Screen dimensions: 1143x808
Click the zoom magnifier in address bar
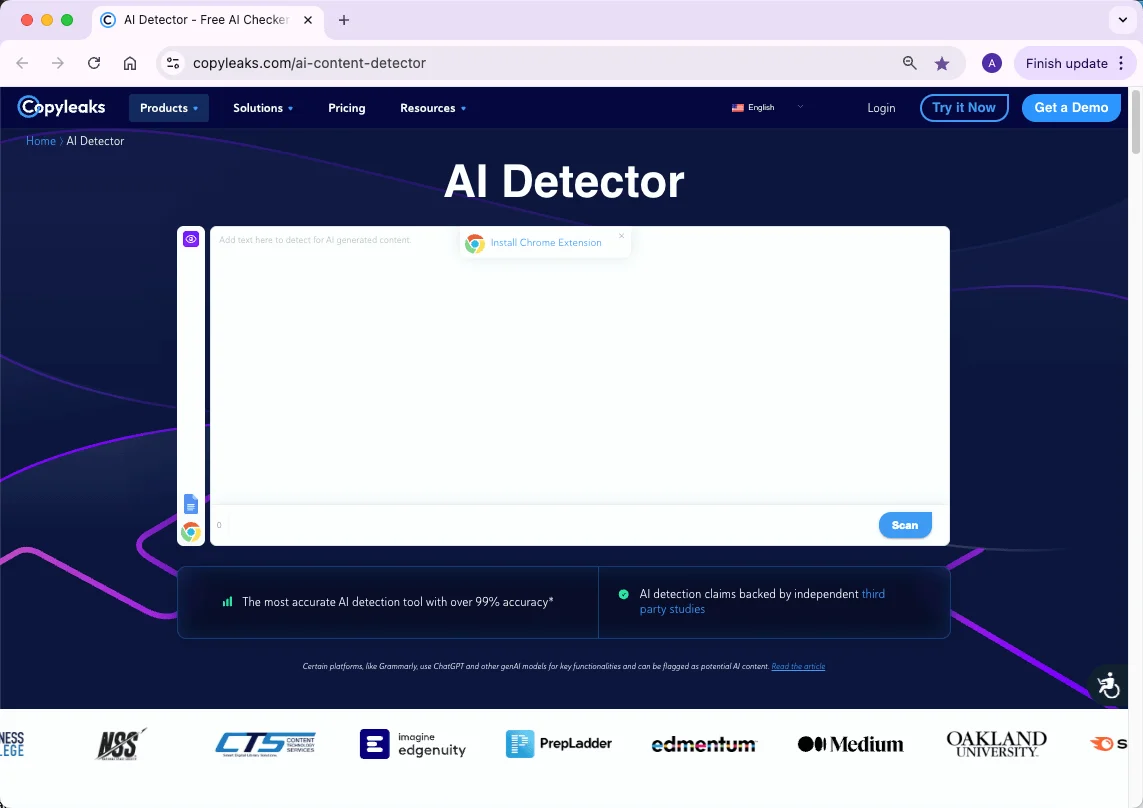(909, 63)
